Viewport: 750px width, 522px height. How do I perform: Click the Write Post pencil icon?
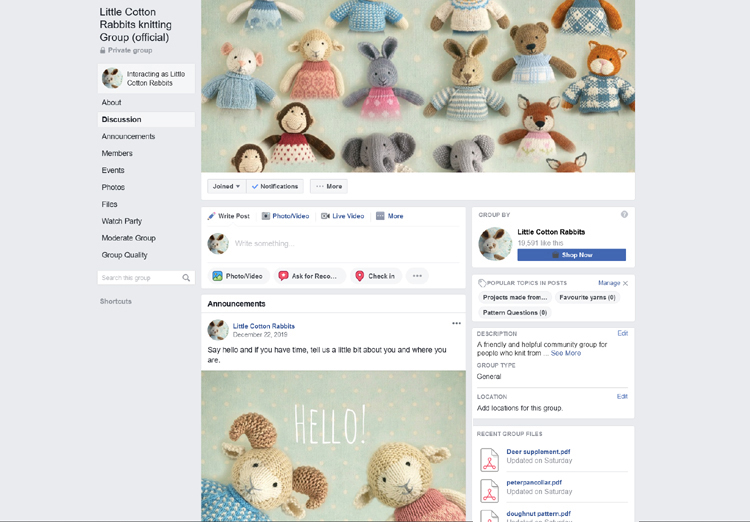coord(212,216)
